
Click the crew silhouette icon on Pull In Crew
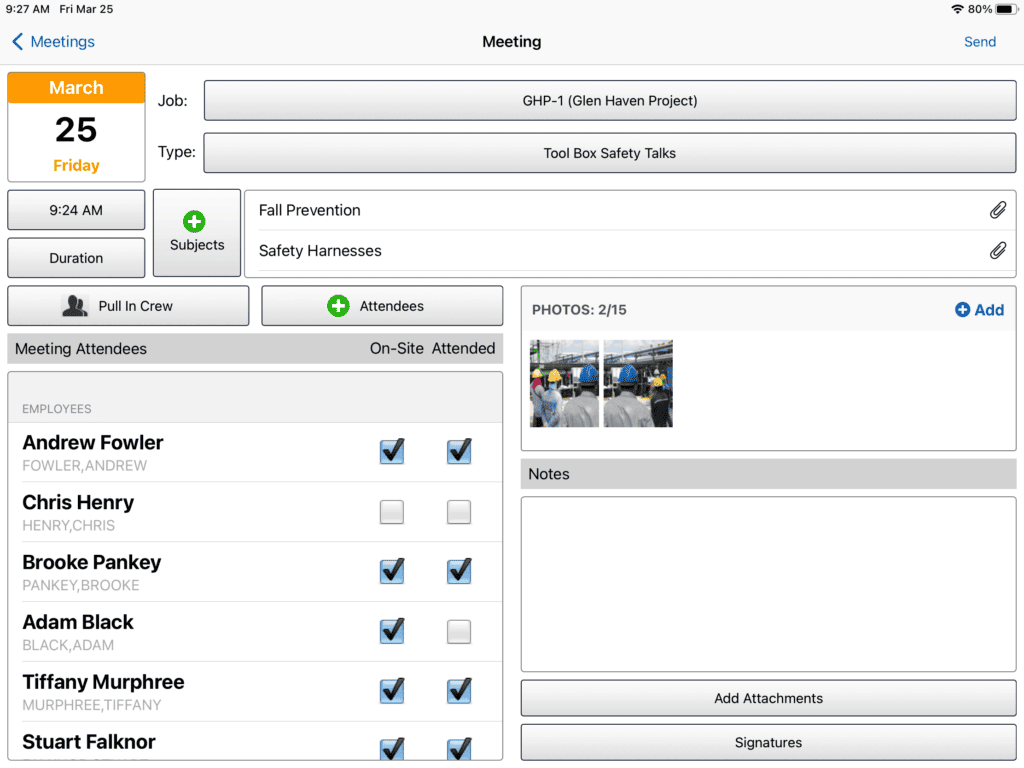[x=75, y=305]
